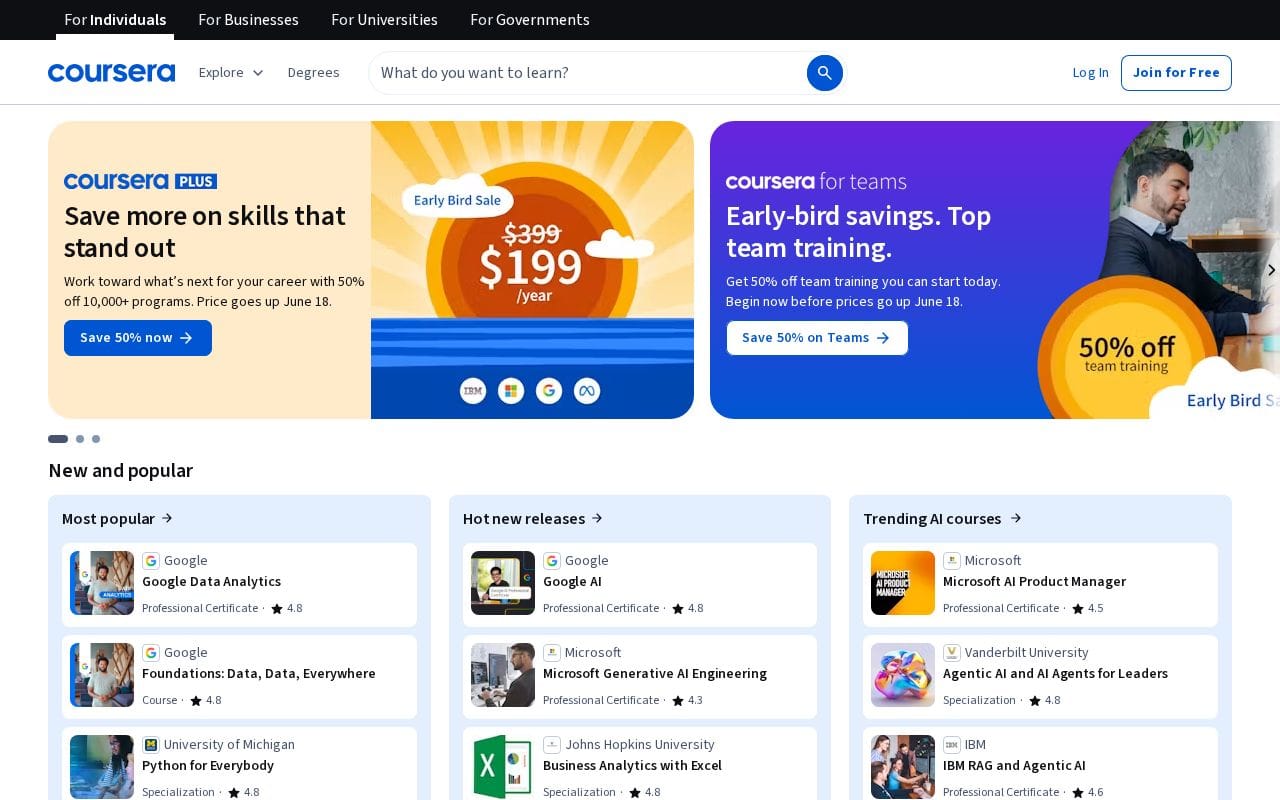Click arrow next to Trending AI courses

click(1016, 518)
